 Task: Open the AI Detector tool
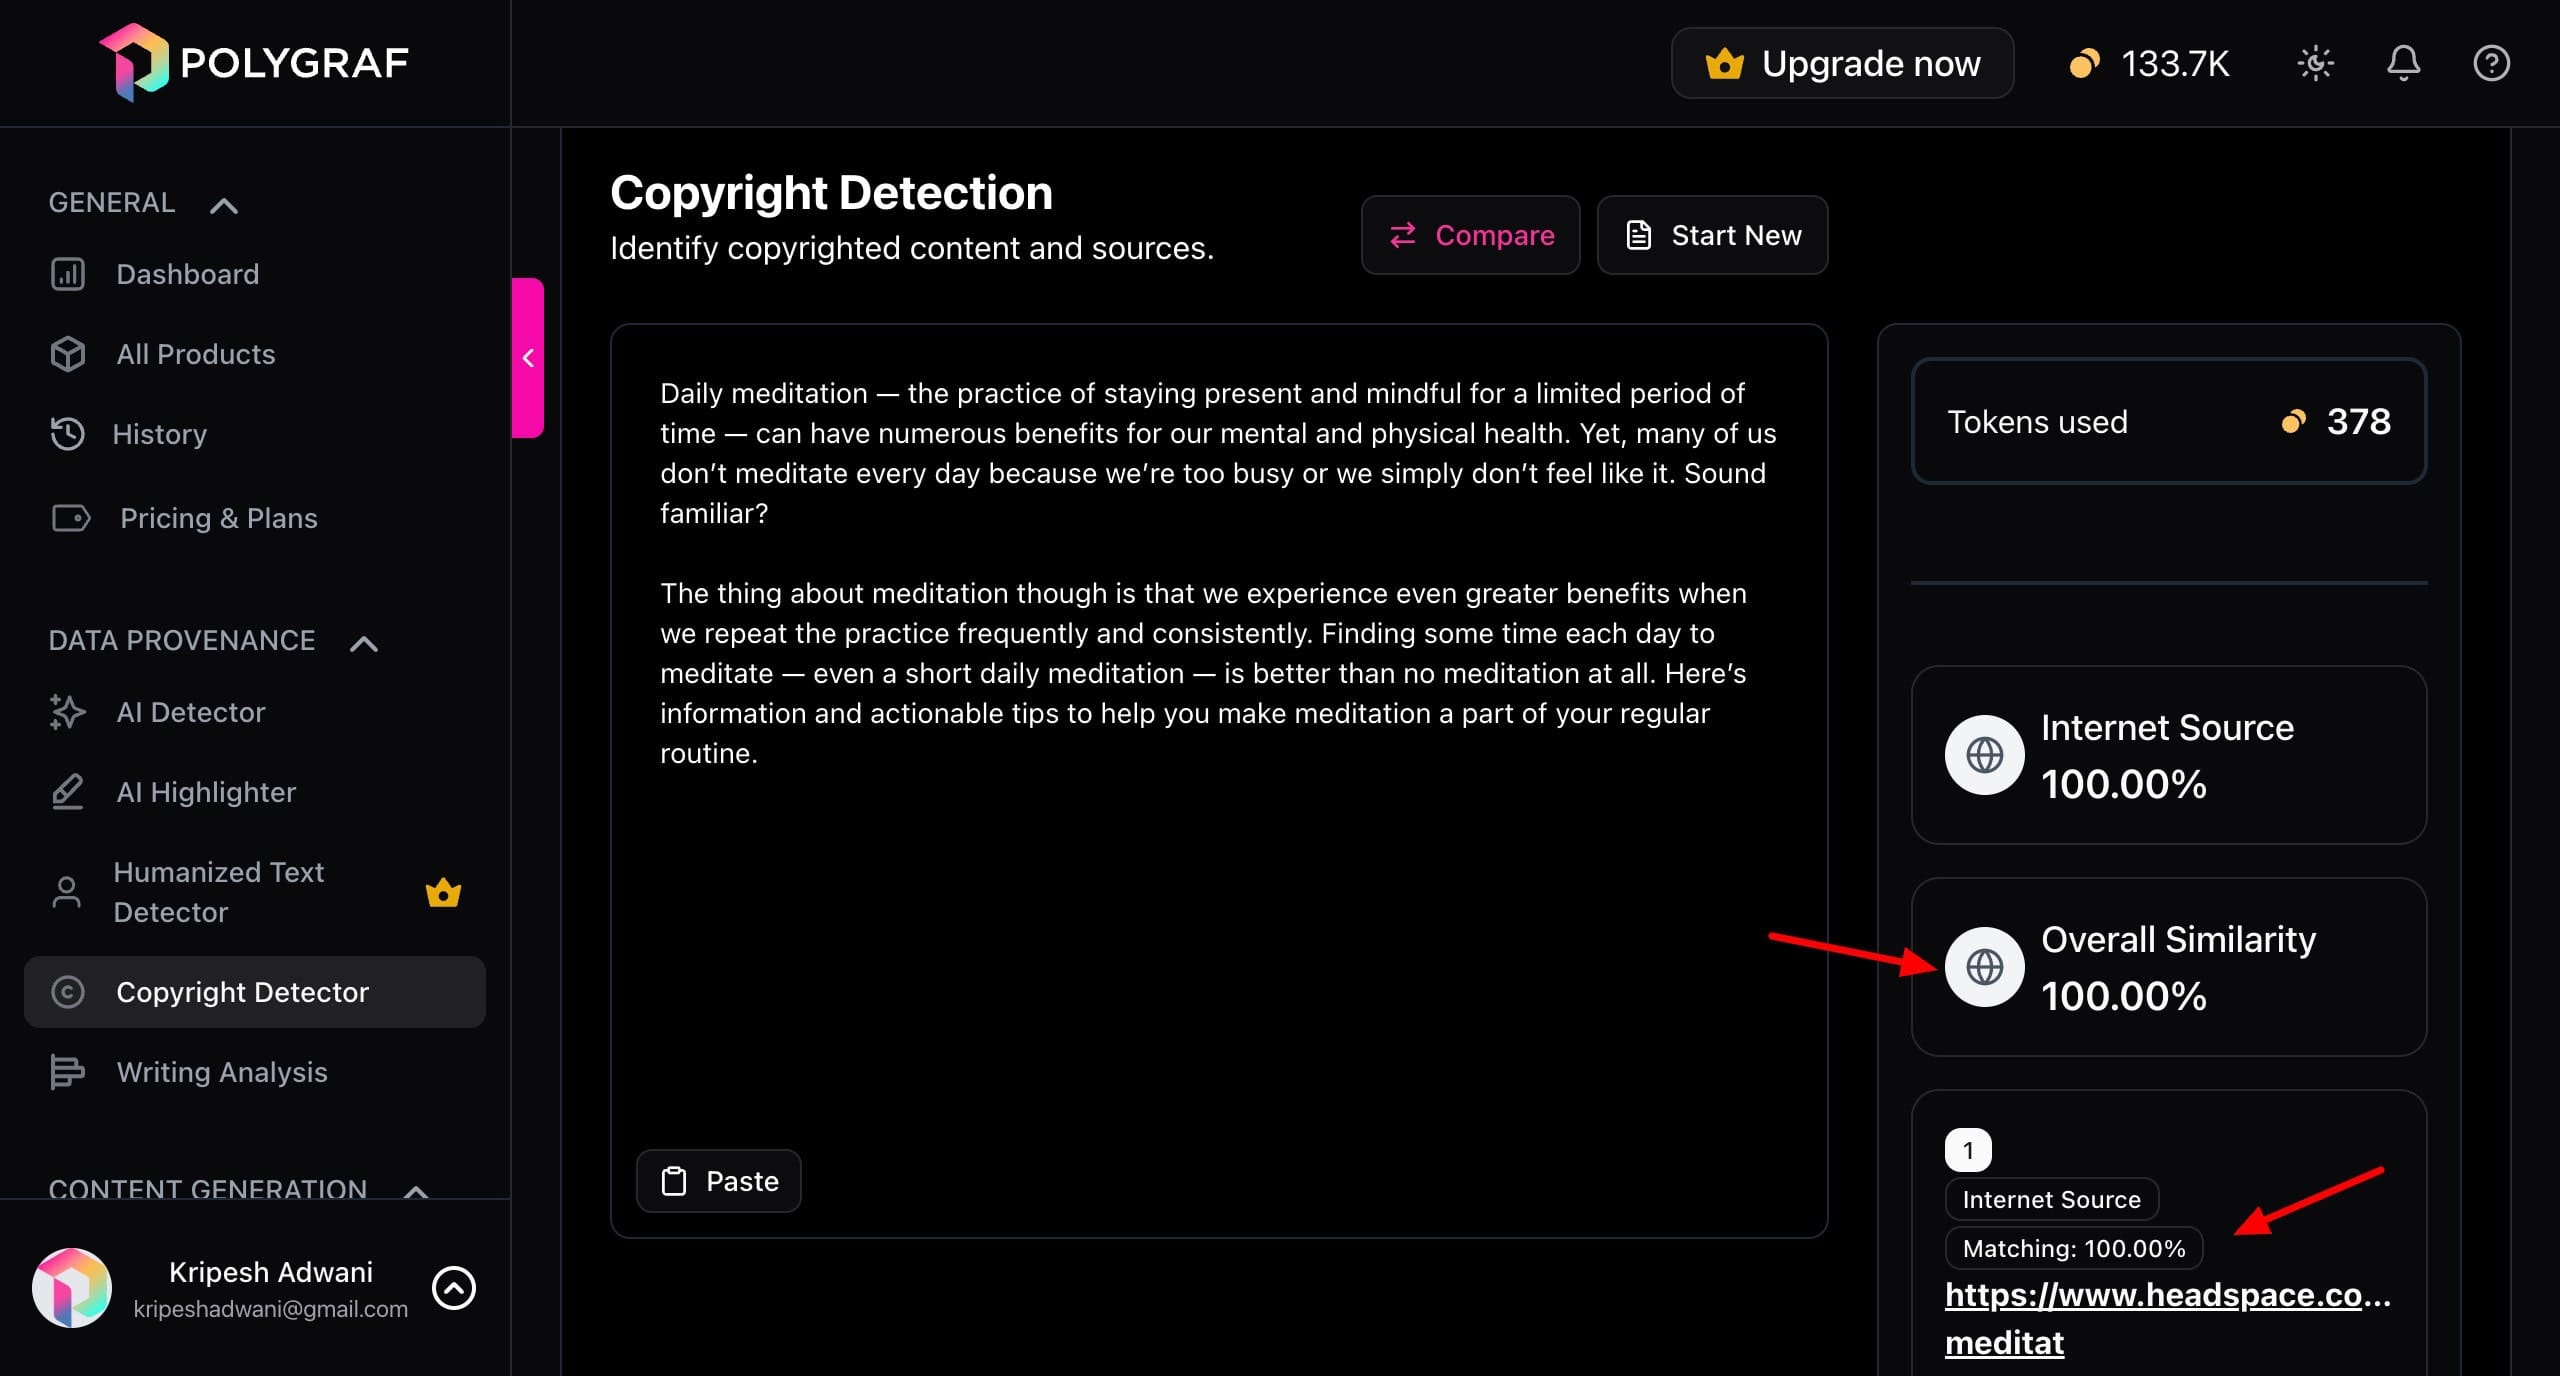(x=190, y=712)
